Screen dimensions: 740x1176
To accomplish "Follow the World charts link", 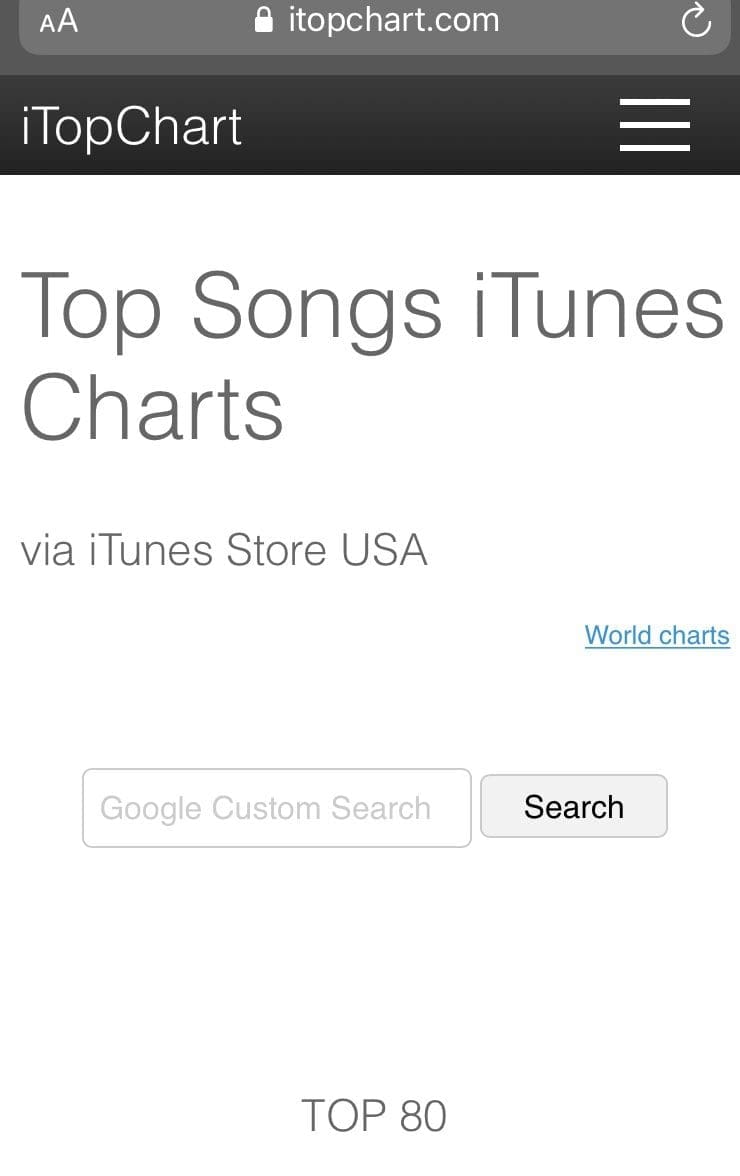I will [657, 635].
